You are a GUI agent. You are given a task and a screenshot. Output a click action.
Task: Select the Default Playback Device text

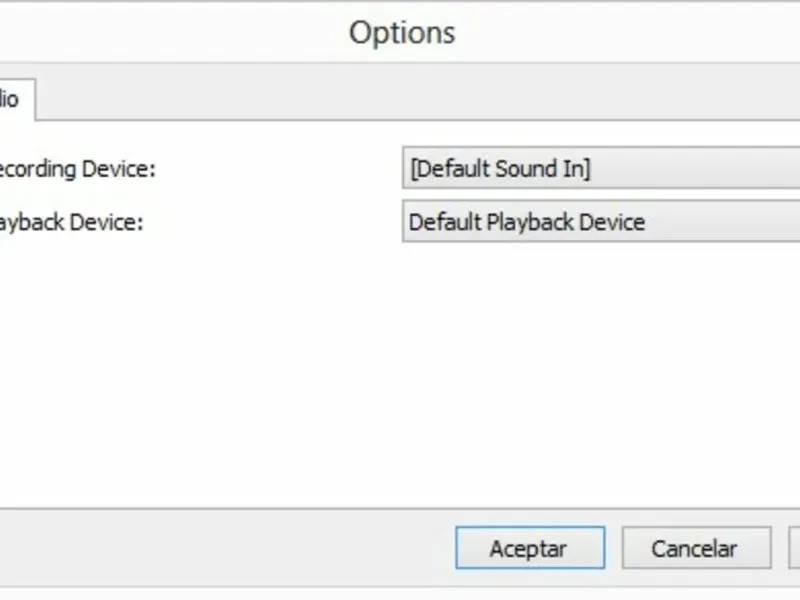coord(527,222)
